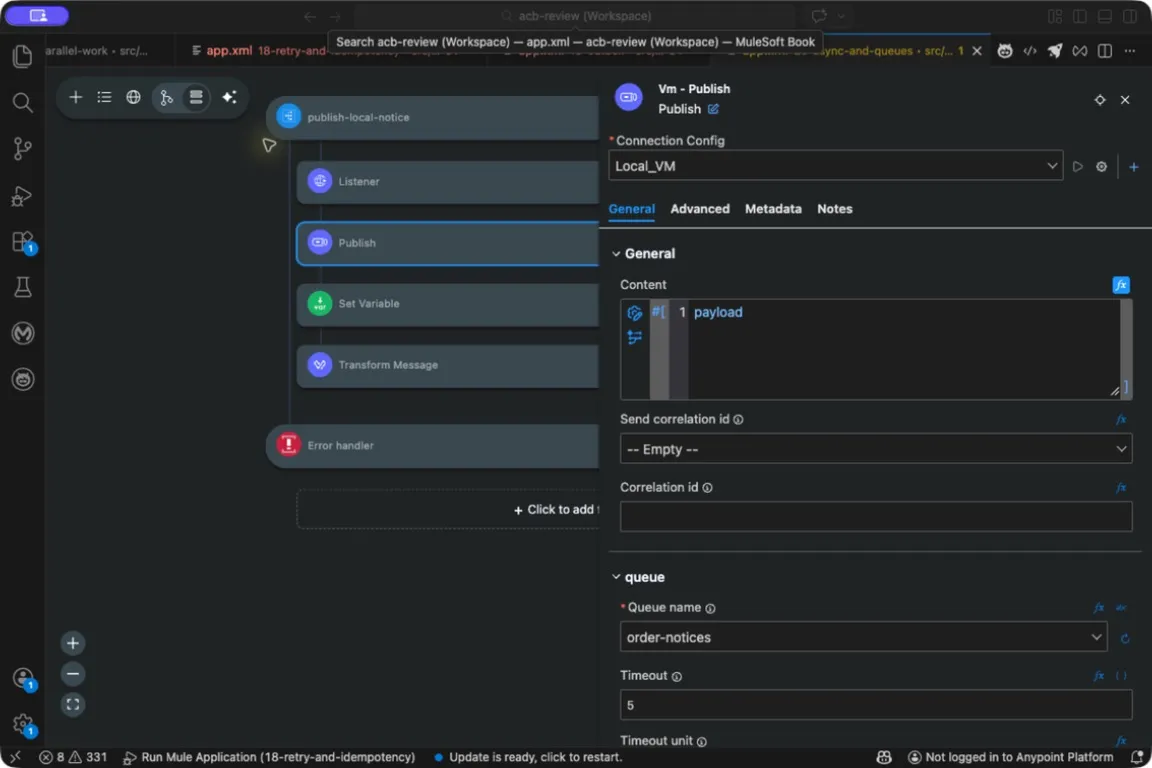Close the active async-and-queues editor tab

point(977,51)
